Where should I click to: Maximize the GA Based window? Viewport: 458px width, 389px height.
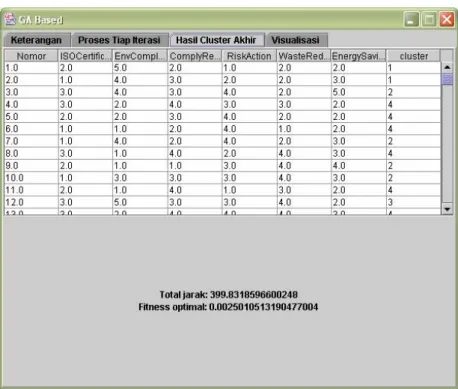tap(429, 20)
